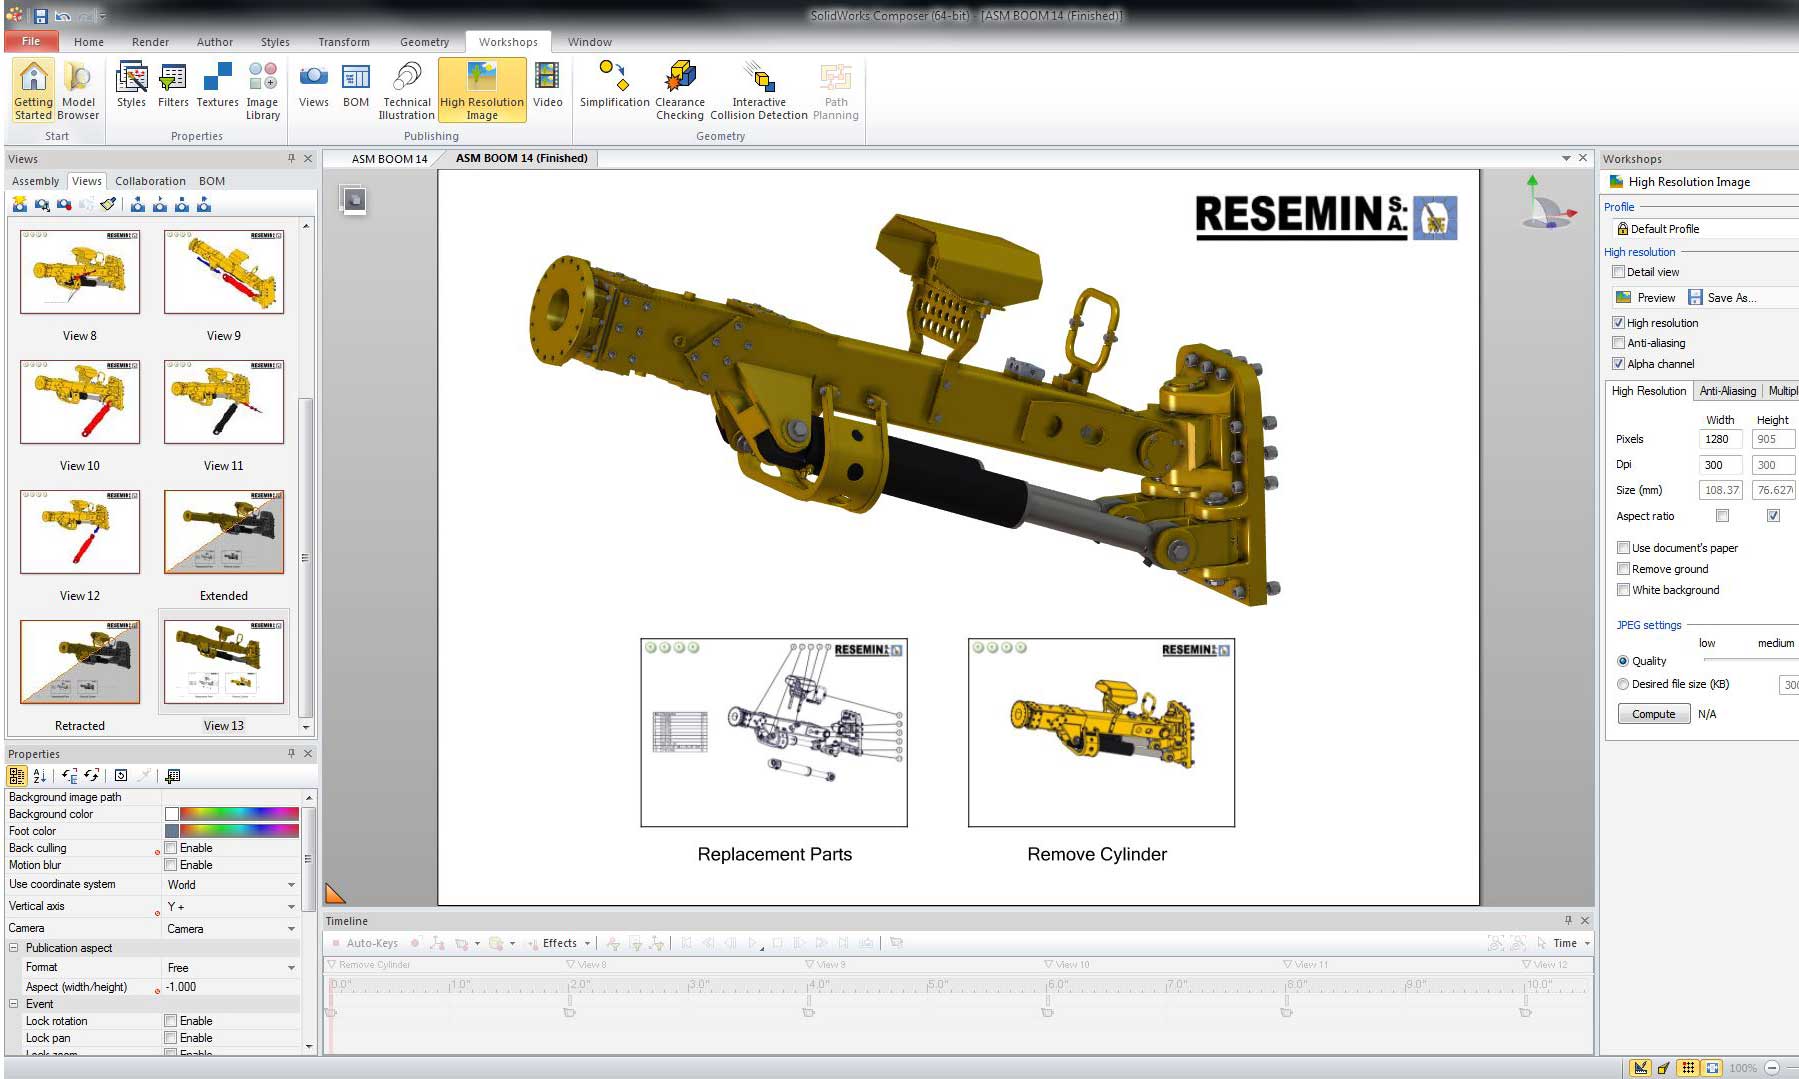The height and width of the screenshot is (1079, 1799).
Task: Toggle the High Resolution Image workshop
Action: tap(482, 90)
